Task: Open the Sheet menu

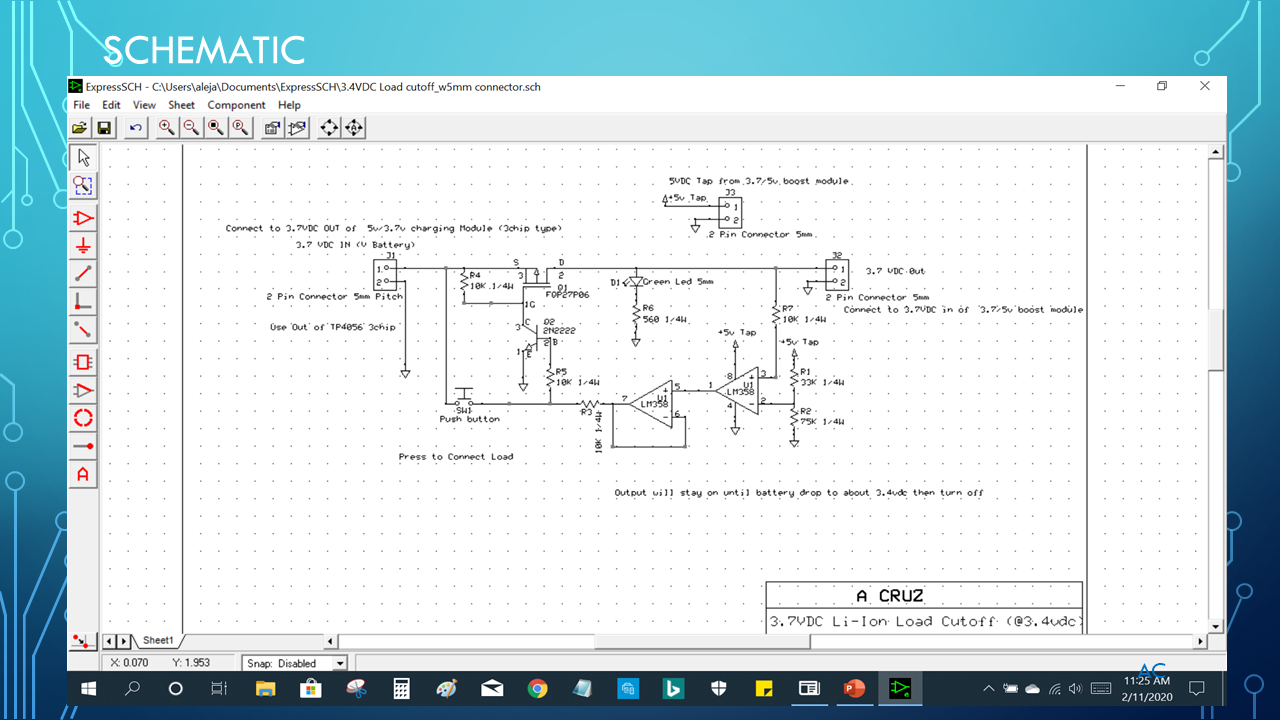Action: [181, 104]
